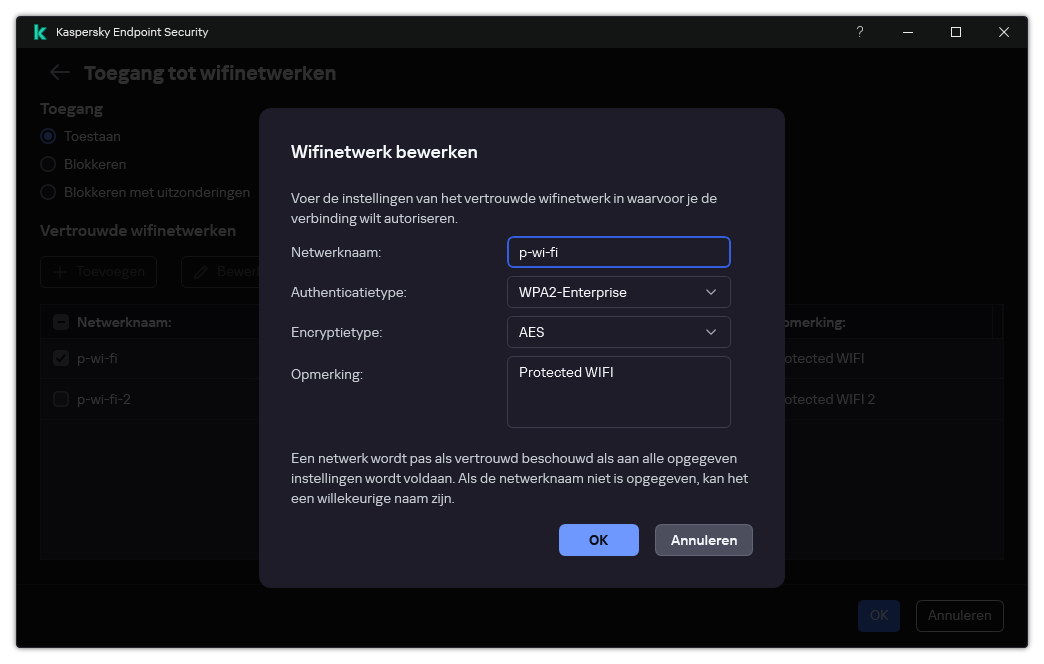The image size is (1044, 664).
Task: Expand the Encryptietype dropdown
Action: pos(618,332)
